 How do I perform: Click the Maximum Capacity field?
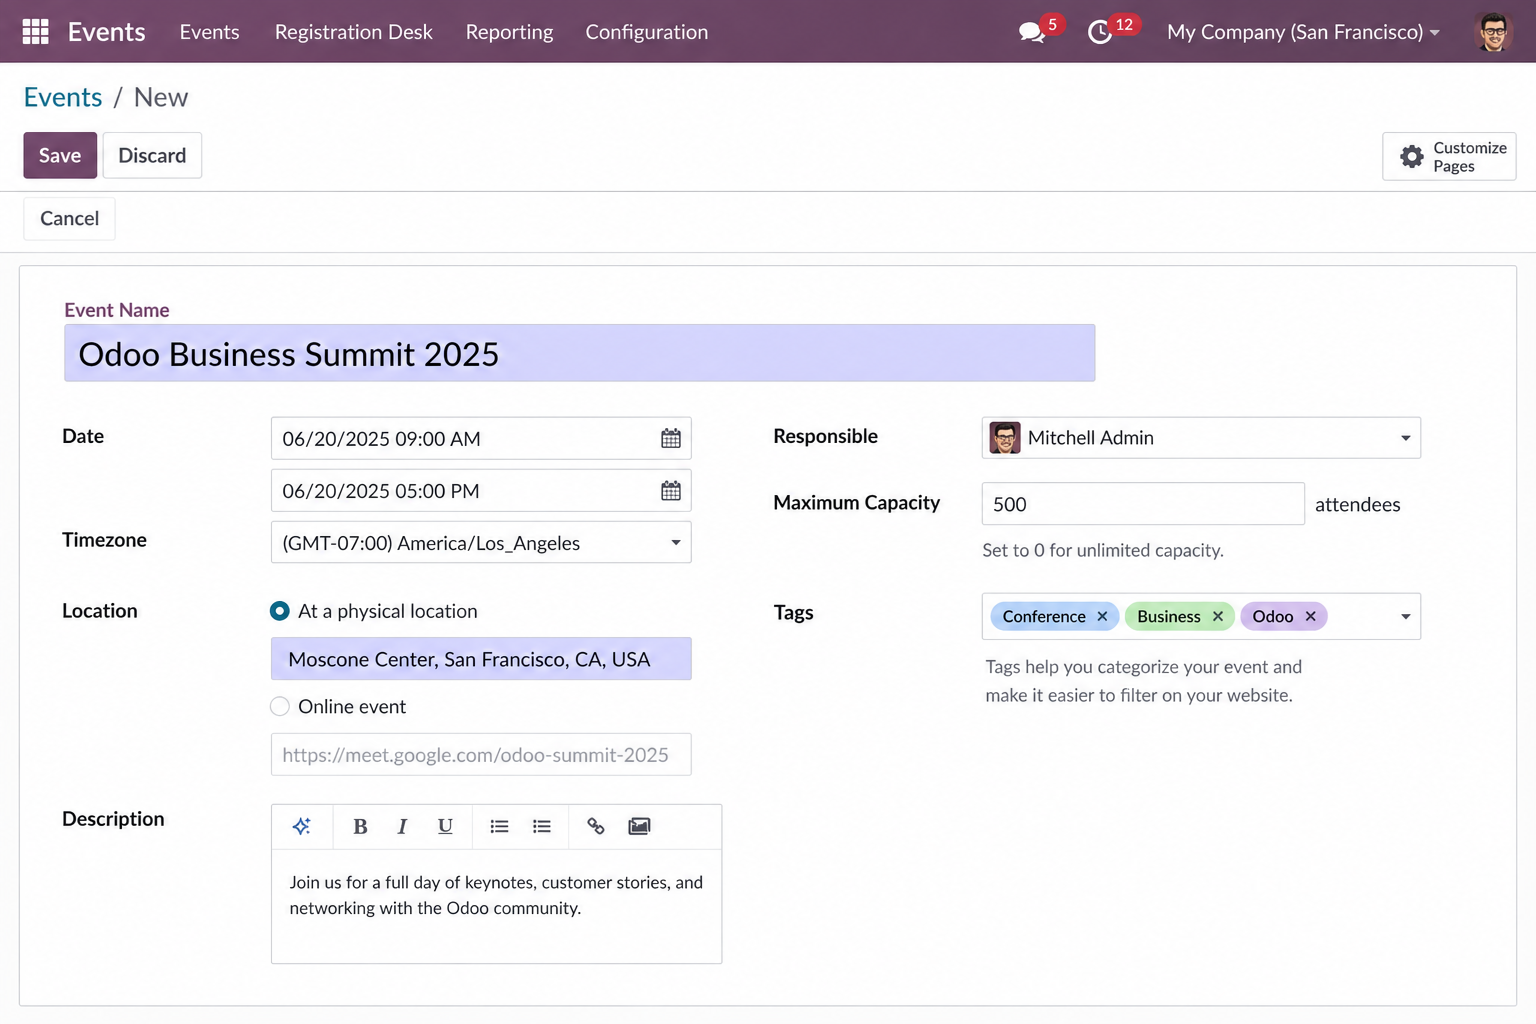pos(1143,504)
